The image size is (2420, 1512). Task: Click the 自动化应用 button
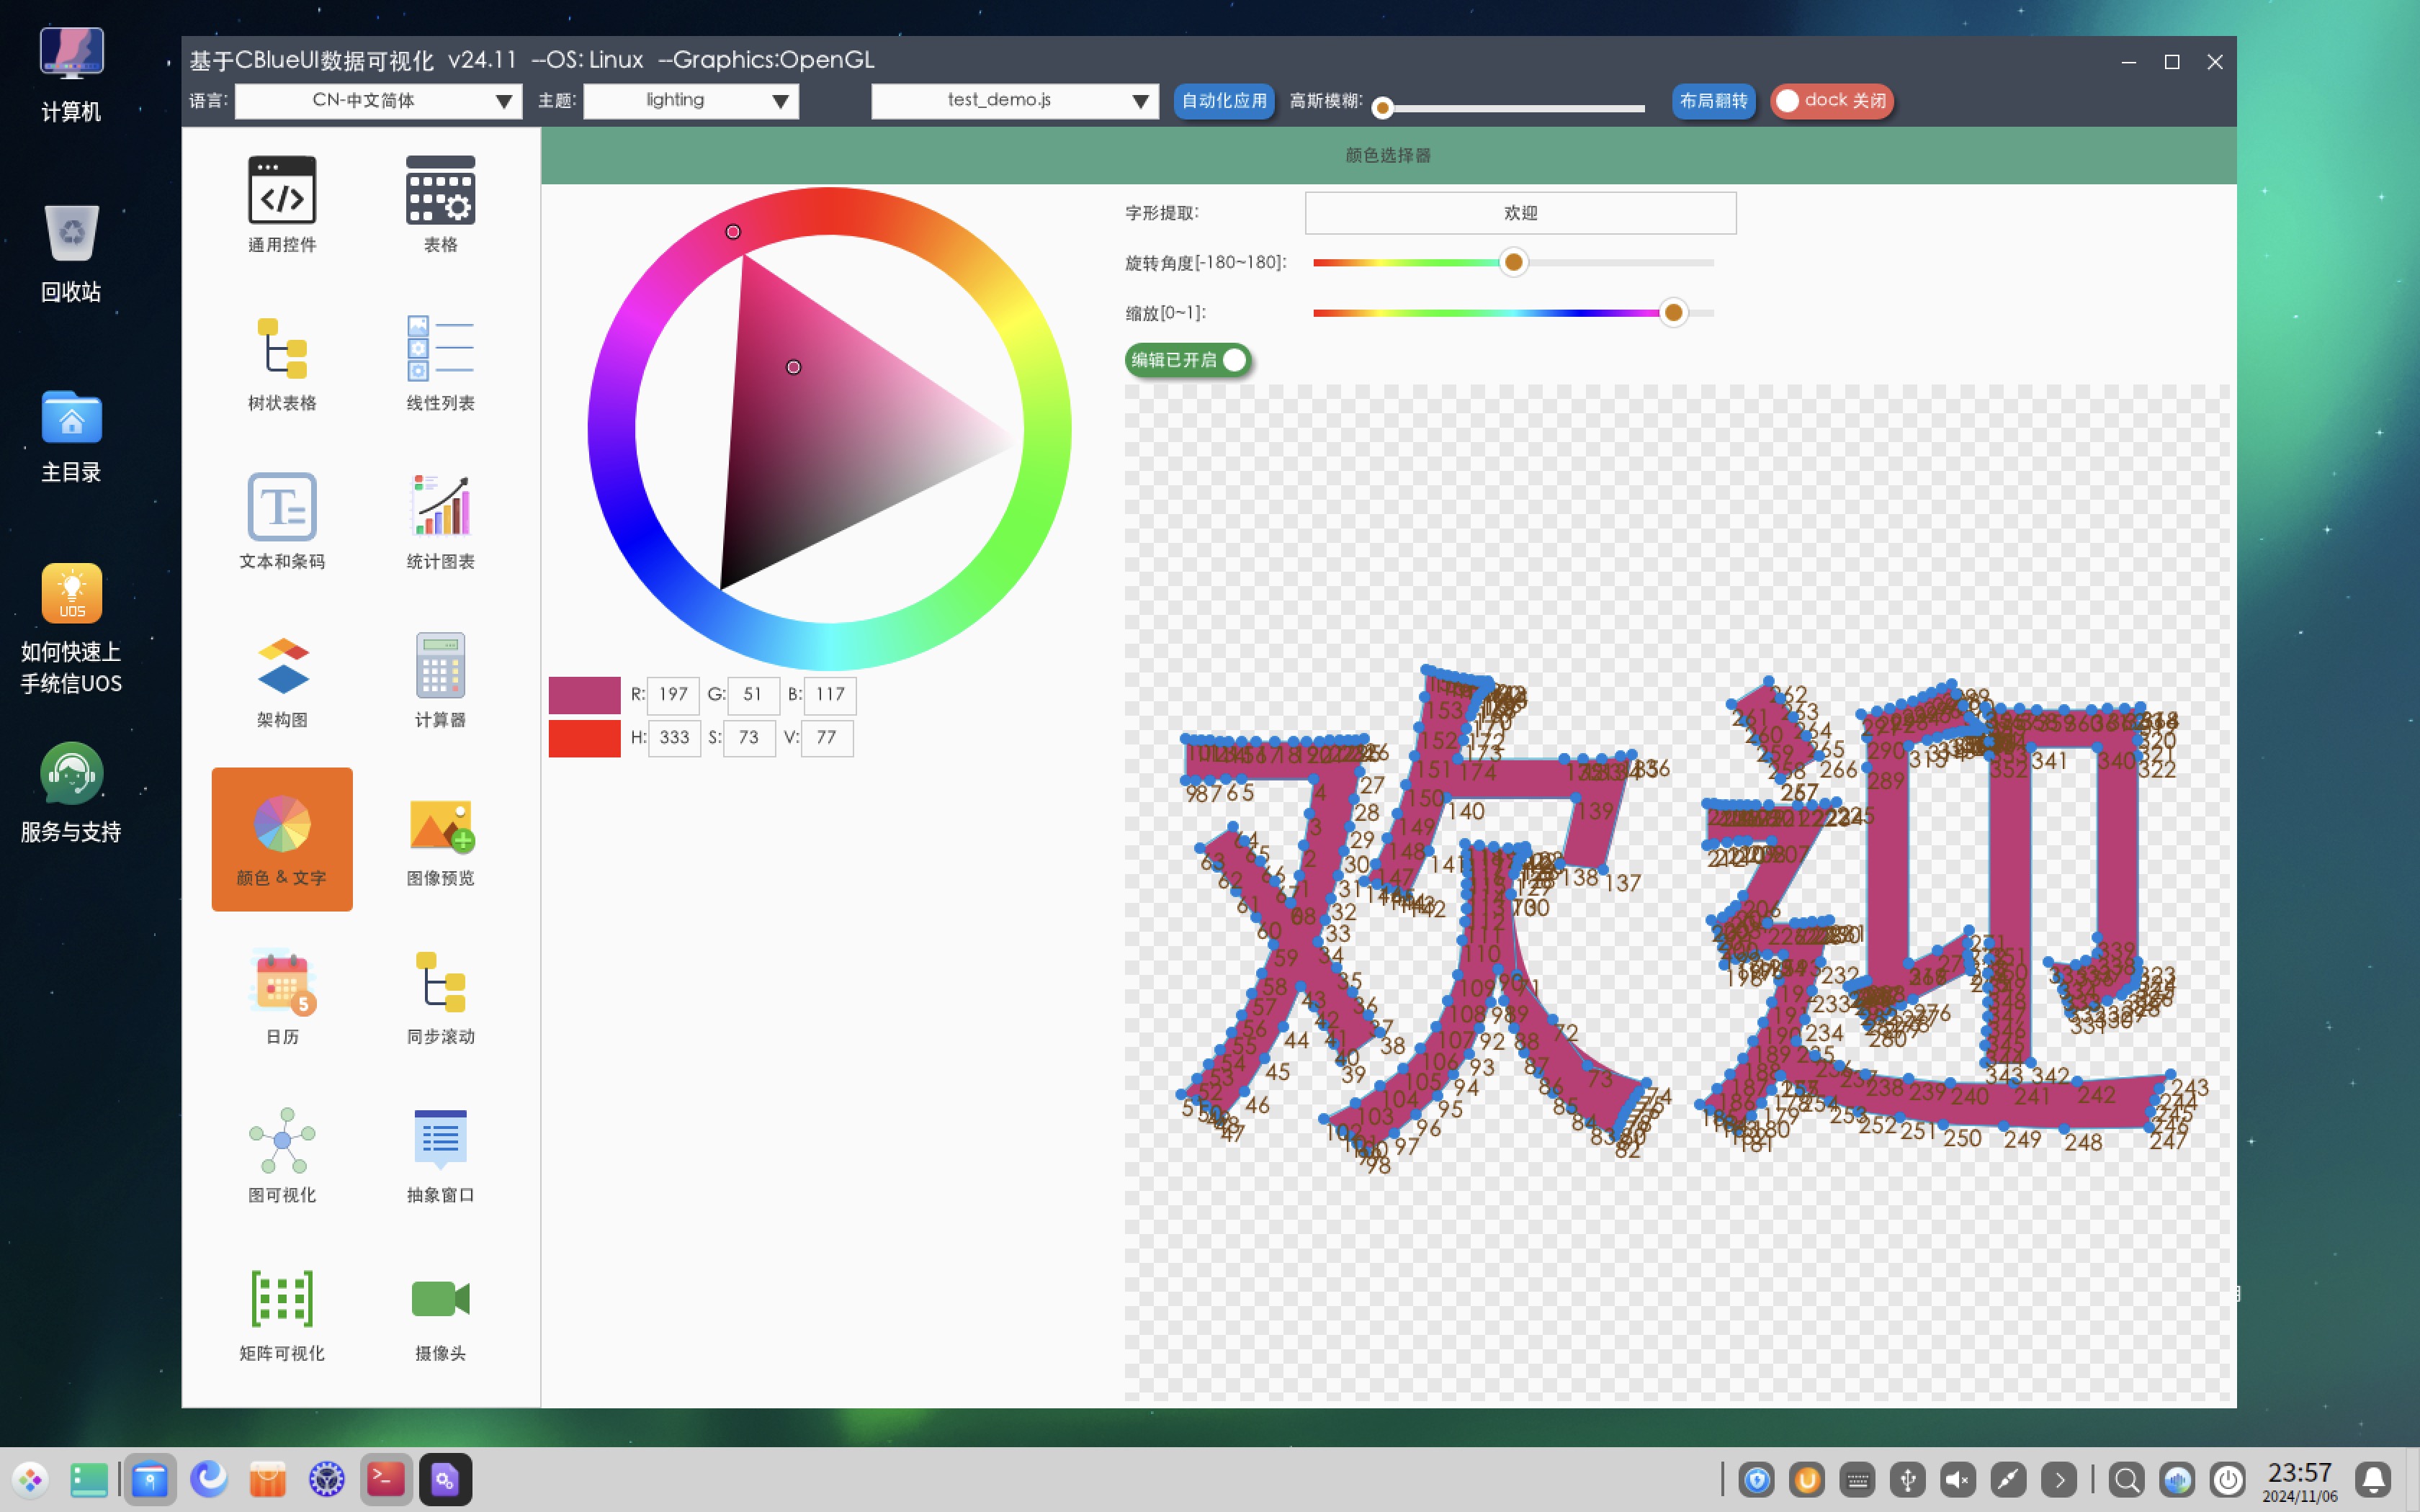point(1223,101)
